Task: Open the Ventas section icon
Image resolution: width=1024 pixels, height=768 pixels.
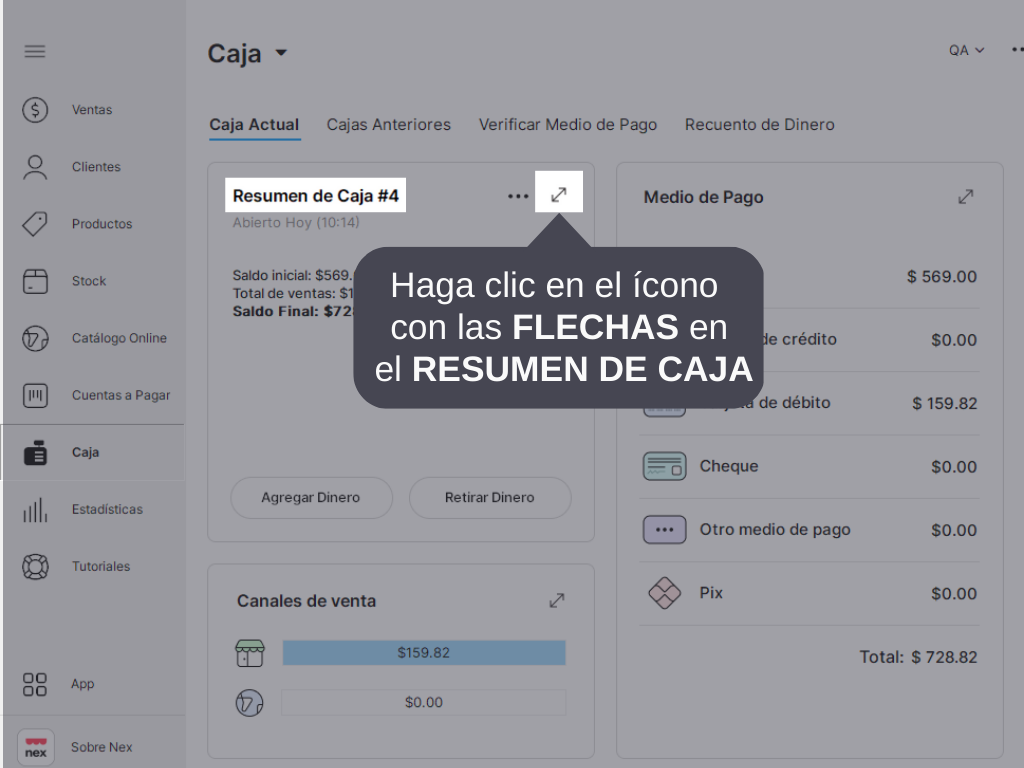Action: 35,110
